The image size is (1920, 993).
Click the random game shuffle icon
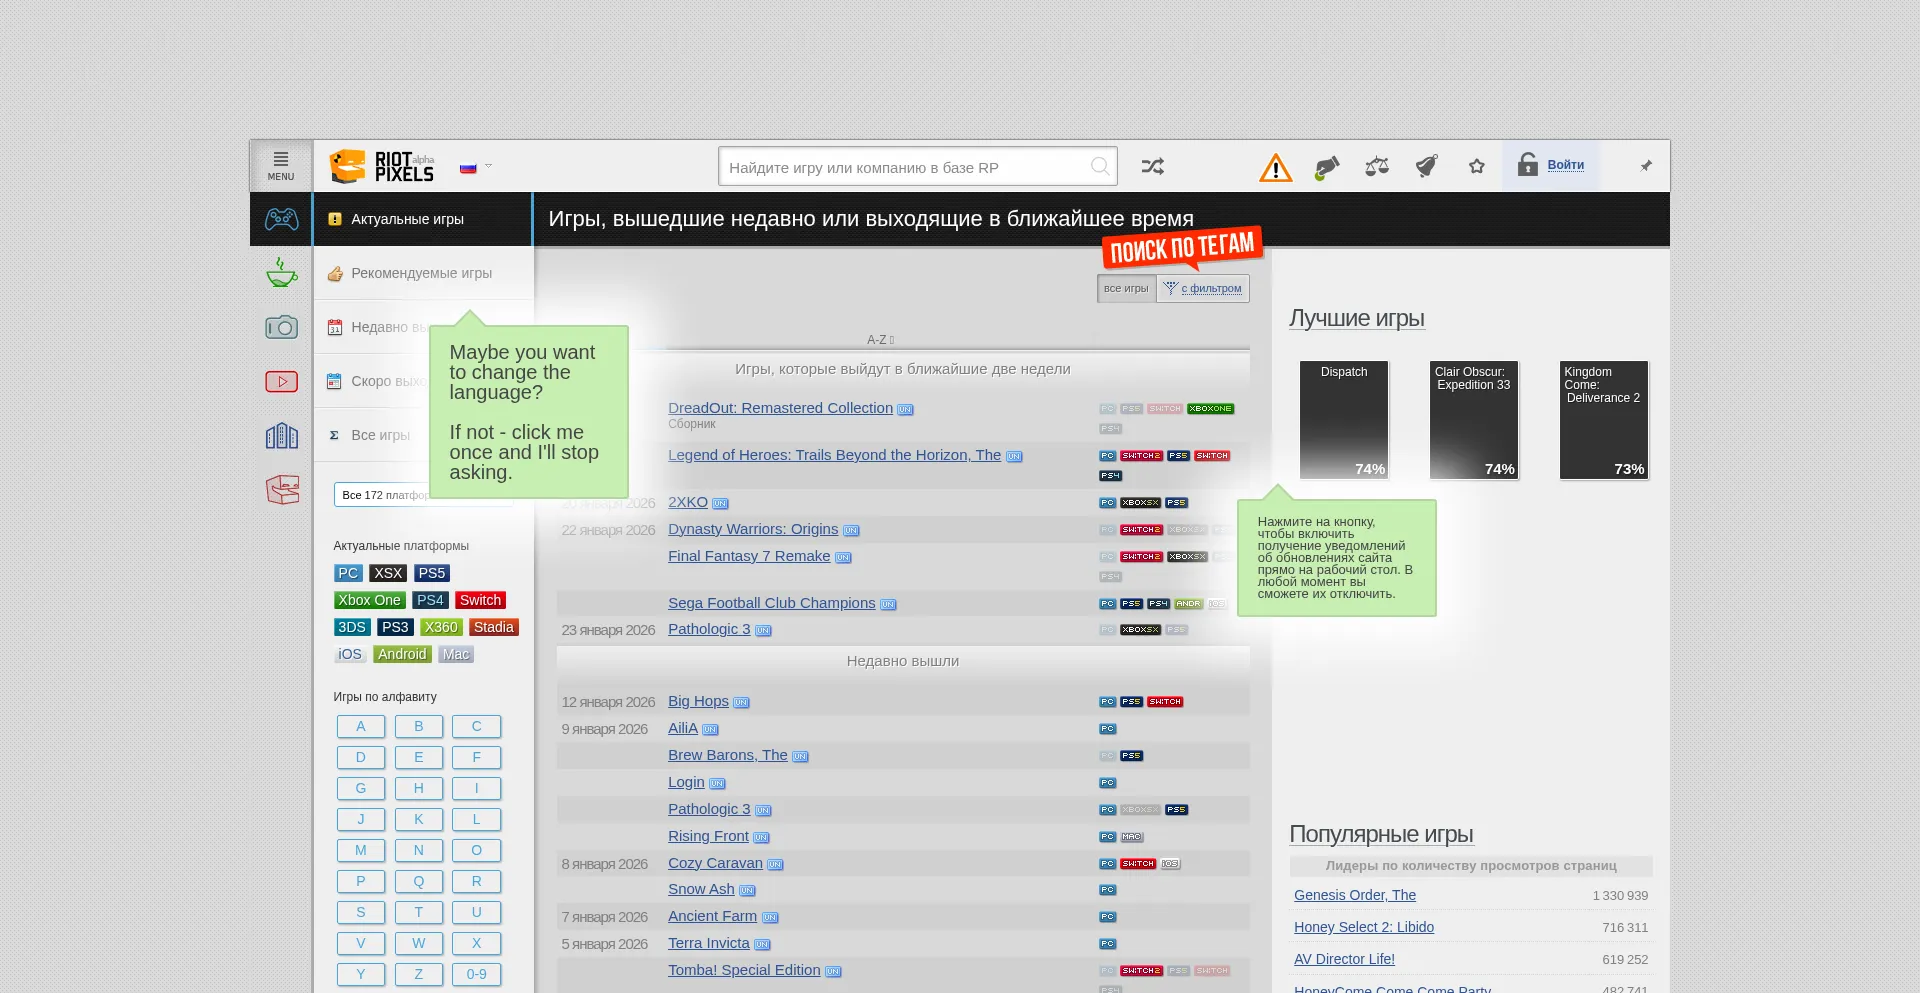[x=1152, y=167]
